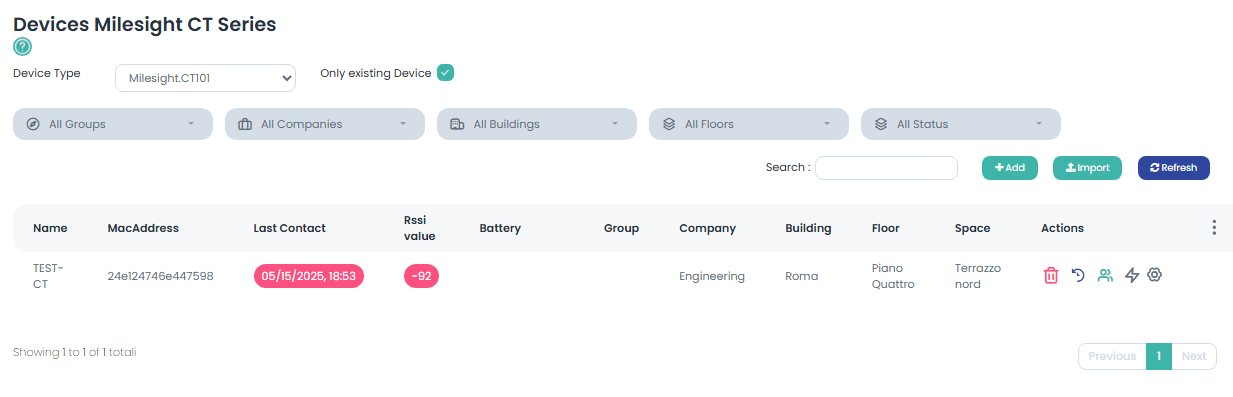This screenshot has width=1233, height=397.
Task: Click the Terrazzo nord space cell
Action: 978,276
